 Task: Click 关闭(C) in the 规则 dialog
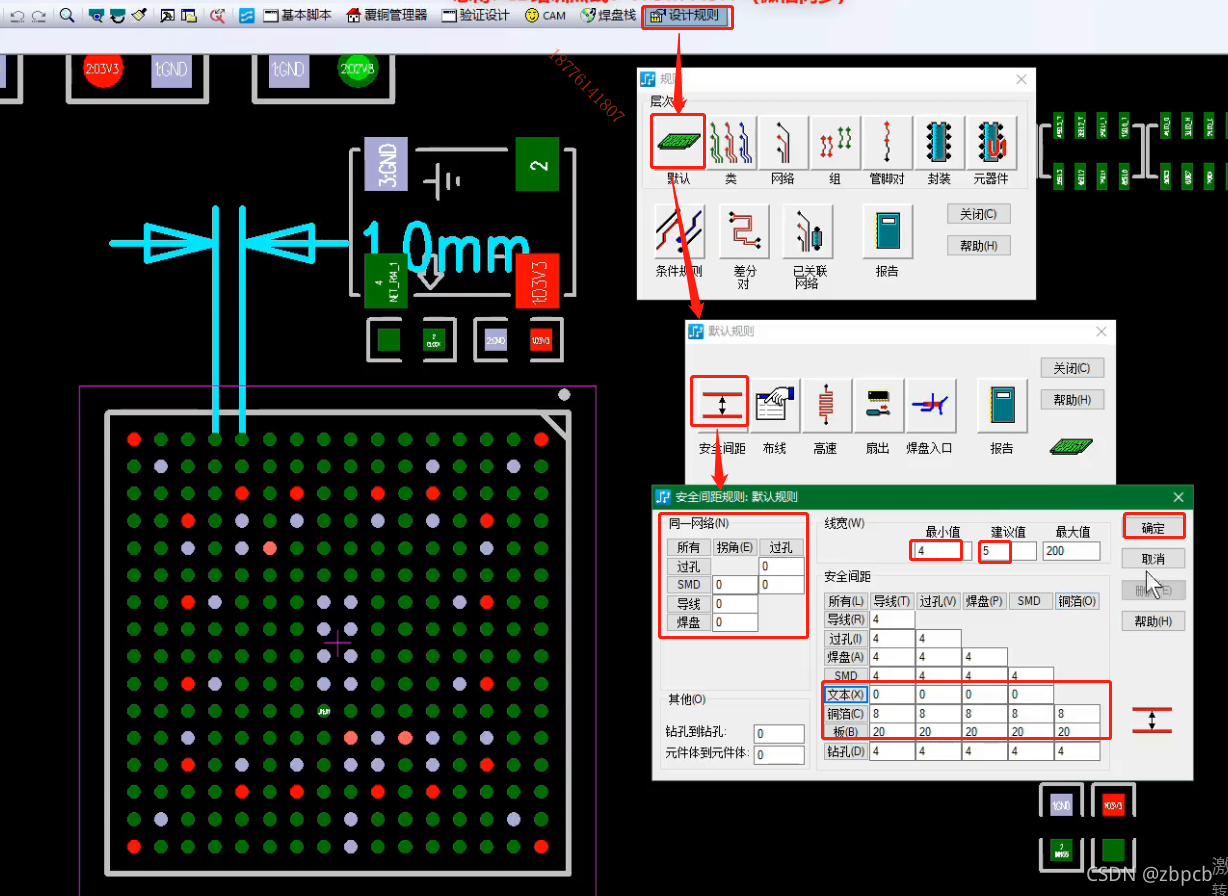[978, 214]
